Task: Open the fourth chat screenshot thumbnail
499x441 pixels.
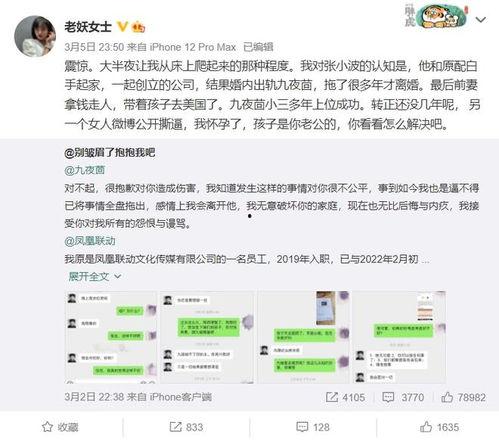Action: pos(399,337)
